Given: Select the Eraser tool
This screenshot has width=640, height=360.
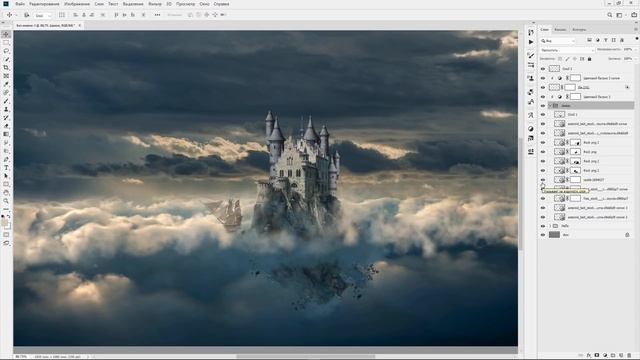Looking at the screenshot, I should point(6,126).
